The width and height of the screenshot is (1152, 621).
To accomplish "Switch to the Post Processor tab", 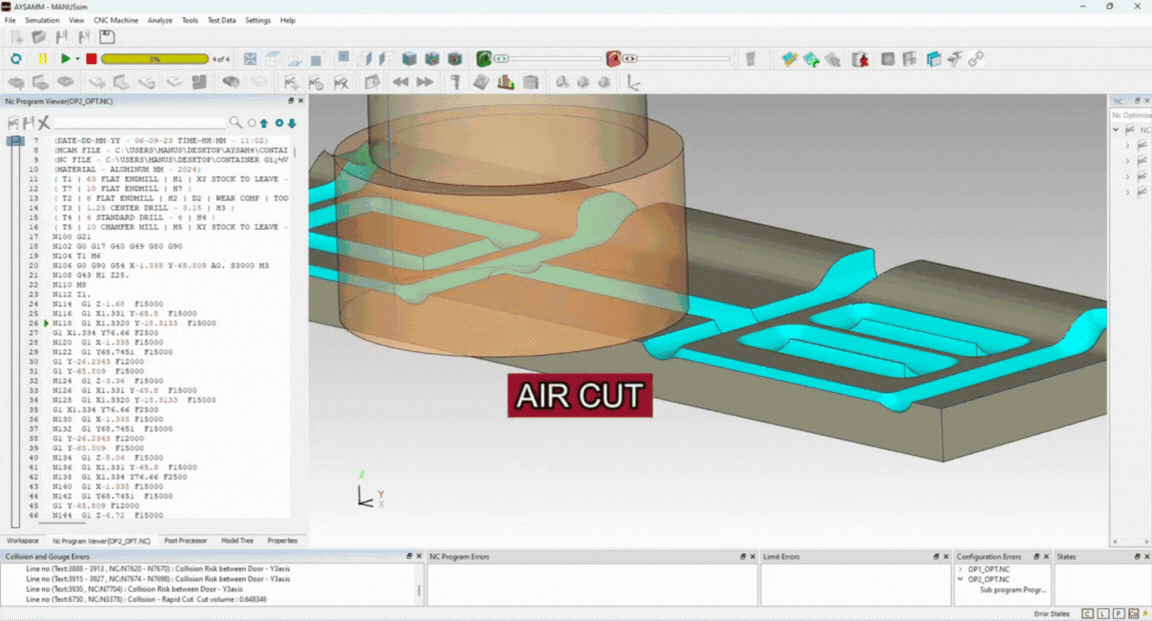I will point(185,540).
